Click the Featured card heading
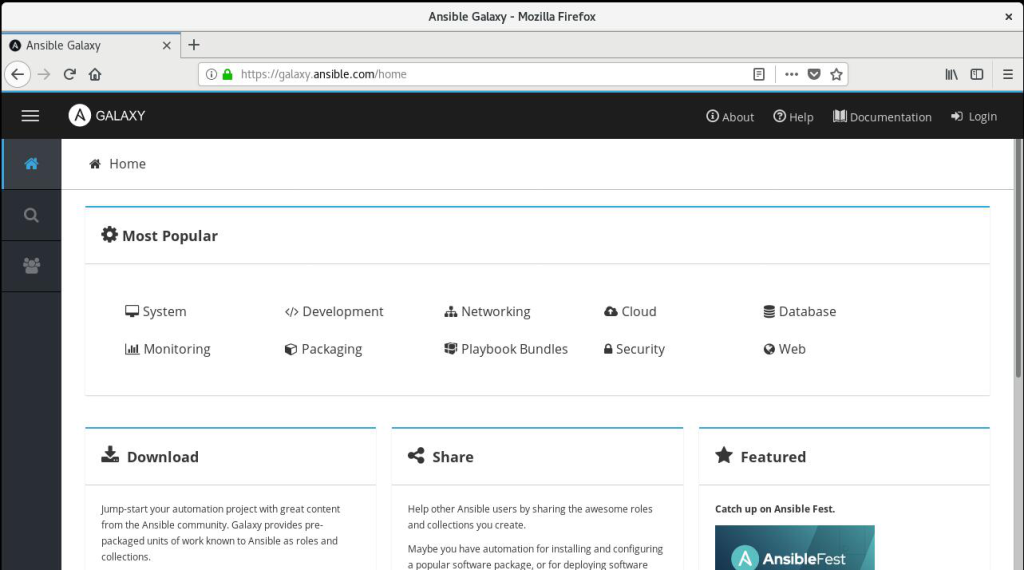Viewport: 1024px width, 570px height. pyautogui.click(x=761, y=456)
